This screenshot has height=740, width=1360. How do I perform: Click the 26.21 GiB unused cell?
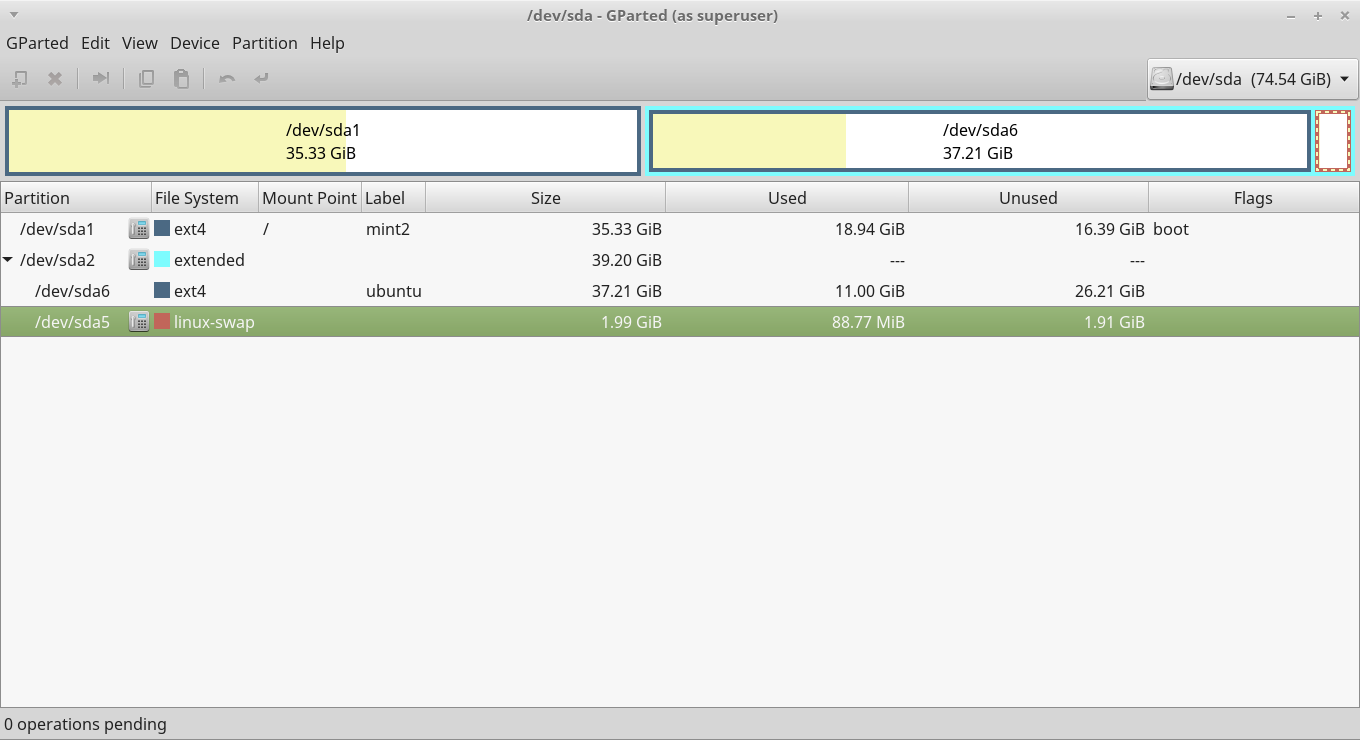pos(1110,291)
